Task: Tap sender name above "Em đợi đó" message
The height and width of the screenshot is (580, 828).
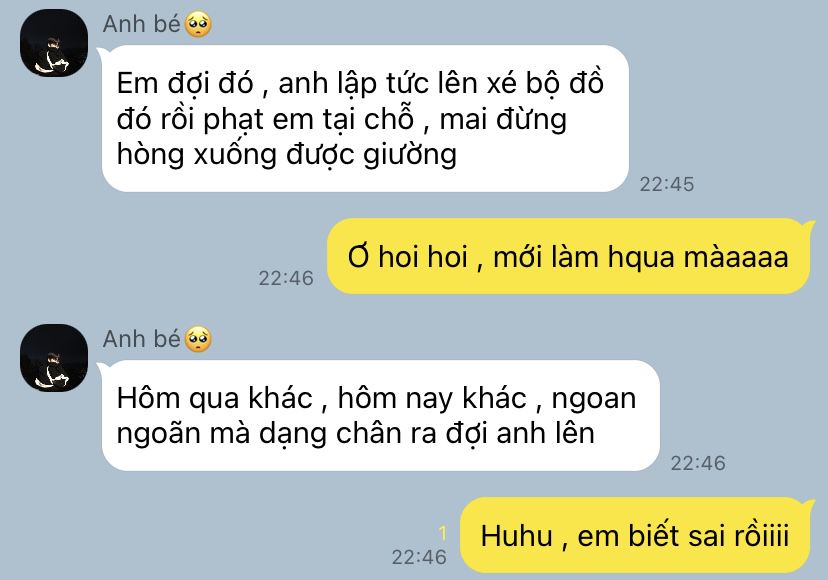Action: click(142, 24)
